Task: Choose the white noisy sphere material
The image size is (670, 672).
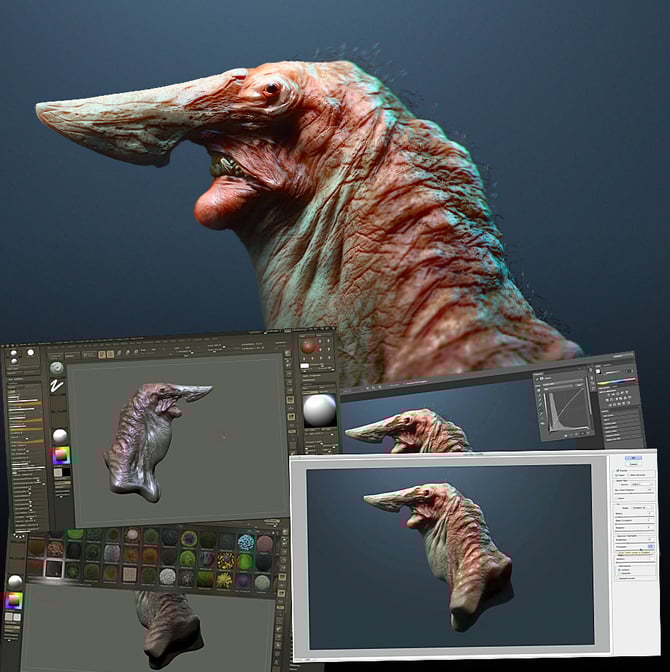Action: tap(168, 577)
